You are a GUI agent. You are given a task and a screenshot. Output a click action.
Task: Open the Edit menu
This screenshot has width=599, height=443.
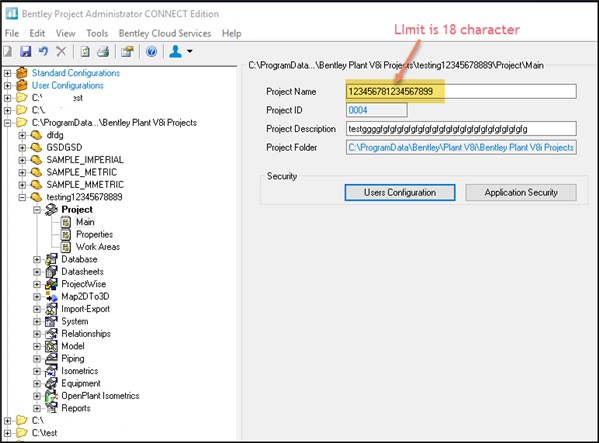coord(37,34)
